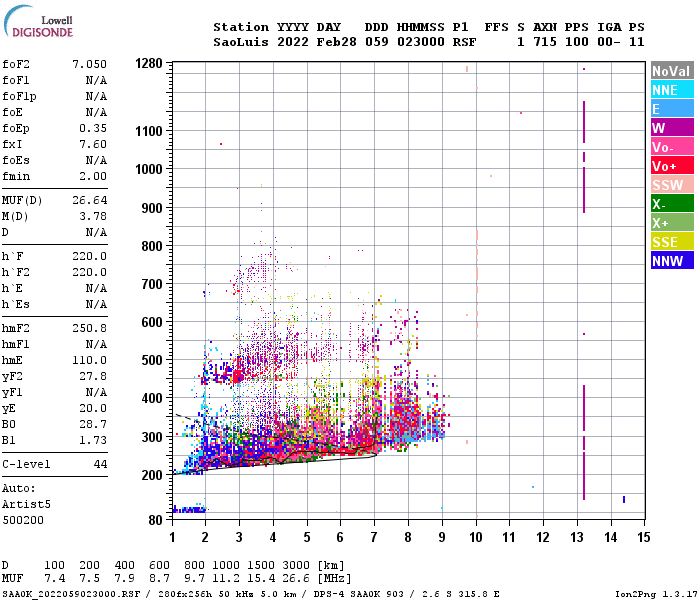The height and width of the screenshot is (600, 700).
Task: Select the W legend swatch
Action: (672, 128)
